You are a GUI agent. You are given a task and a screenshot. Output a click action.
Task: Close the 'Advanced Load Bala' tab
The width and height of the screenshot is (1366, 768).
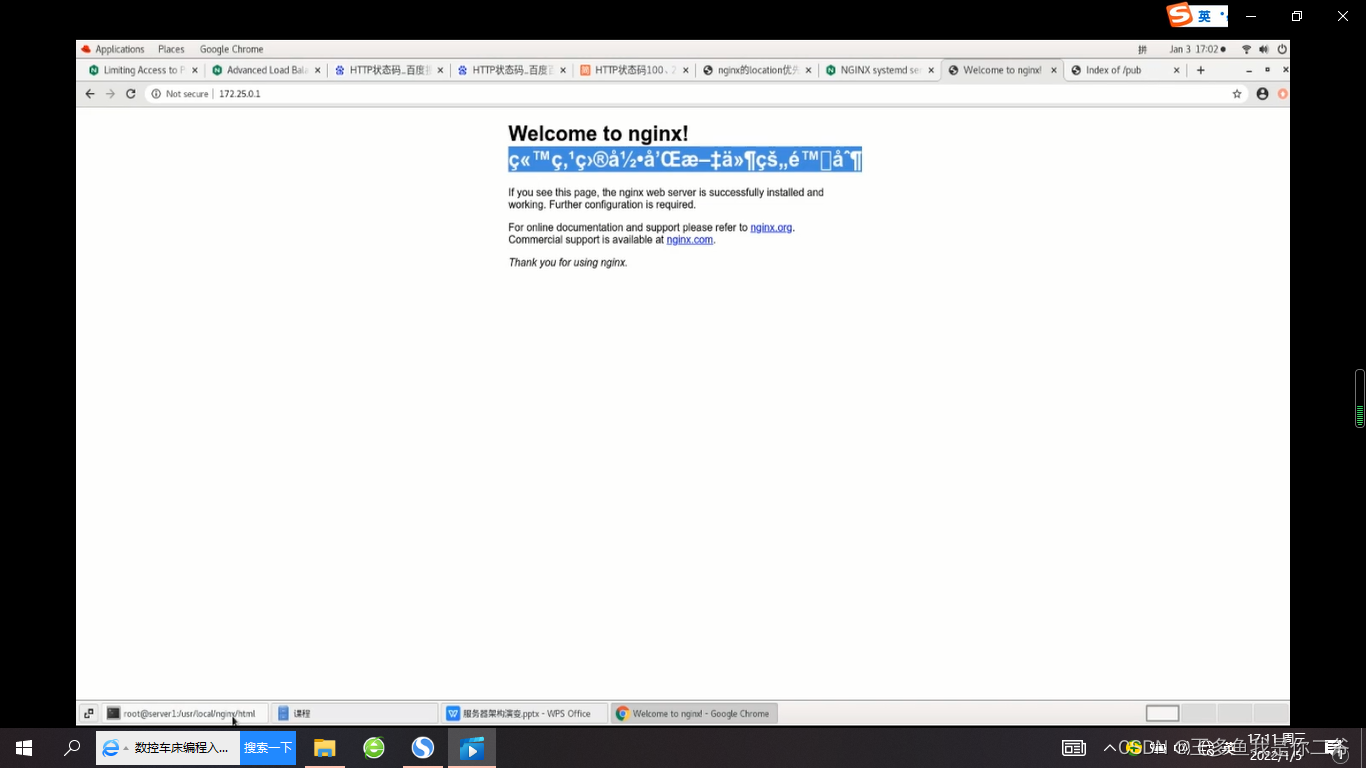(x=318, y=70)
